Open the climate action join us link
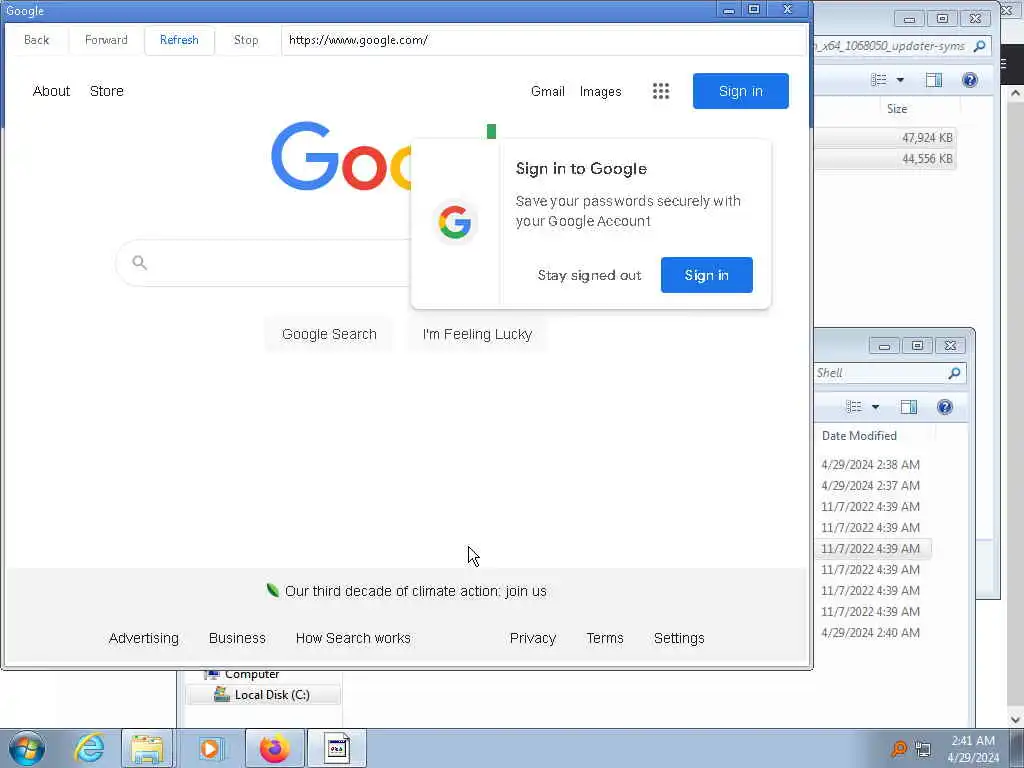Screen dimensions: 1024x768 click(x=415, y=591)
